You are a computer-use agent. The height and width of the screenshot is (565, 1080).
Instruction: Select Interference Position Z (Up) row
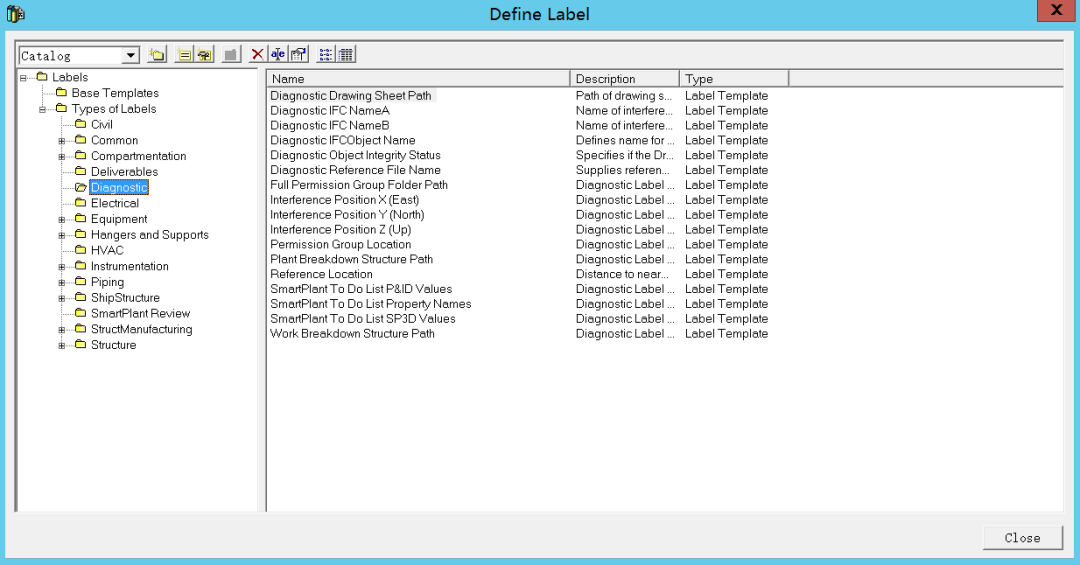coord(340,229)
